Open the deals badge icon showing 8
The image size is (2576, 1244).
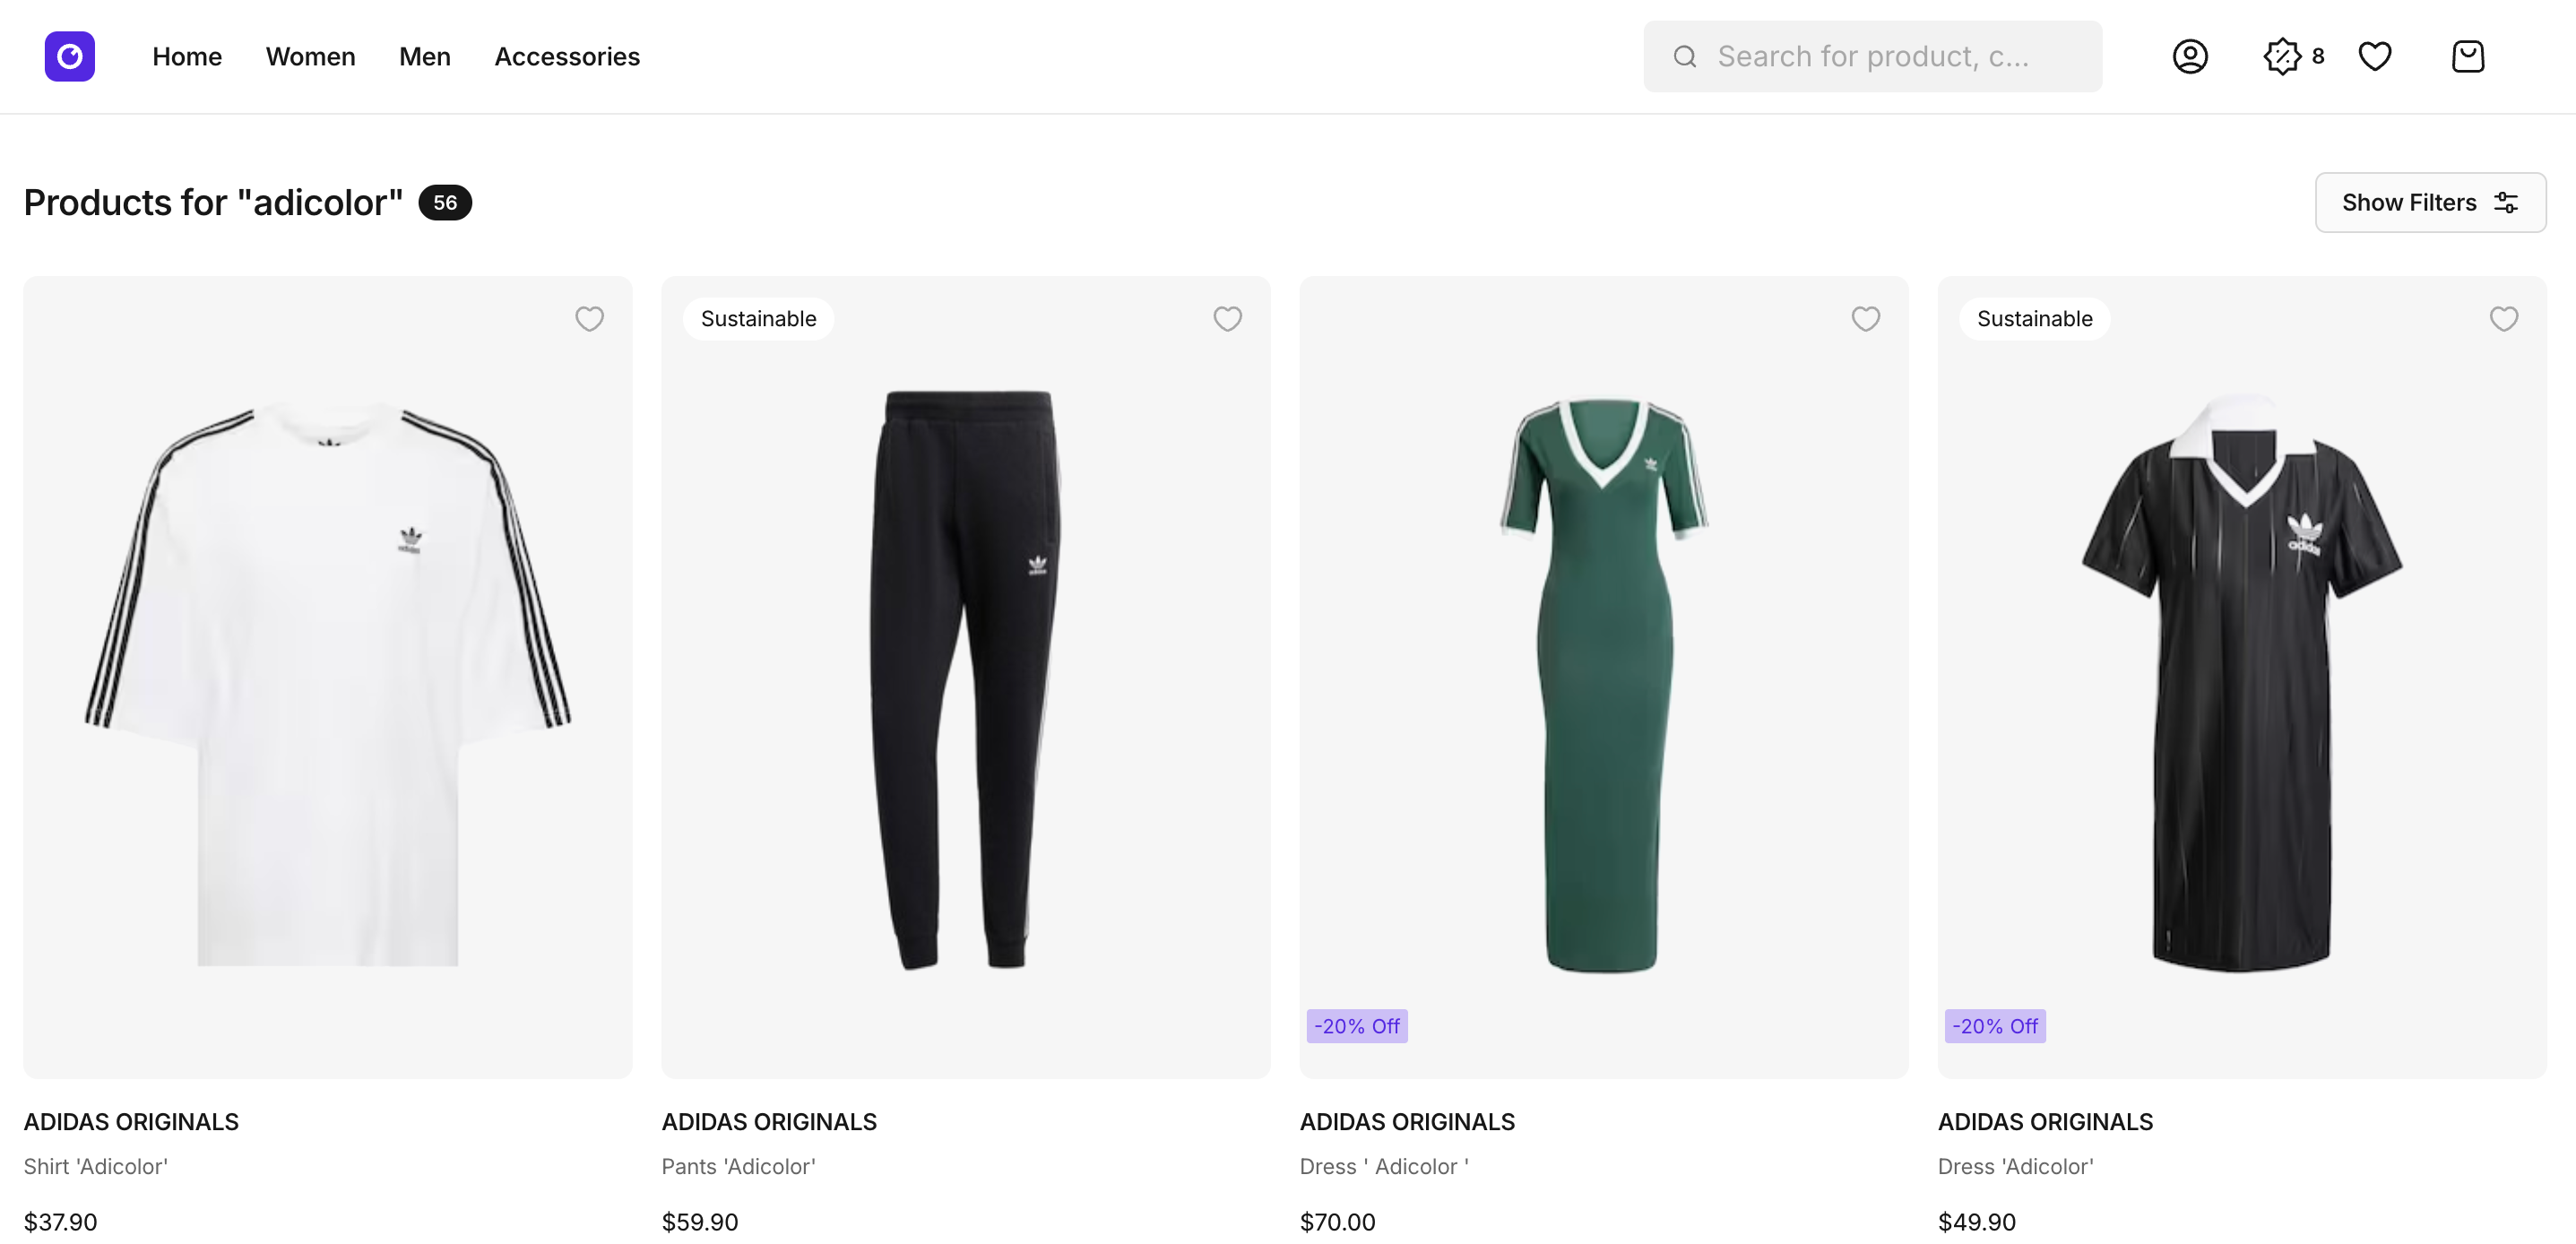(x=2283, y=56)
